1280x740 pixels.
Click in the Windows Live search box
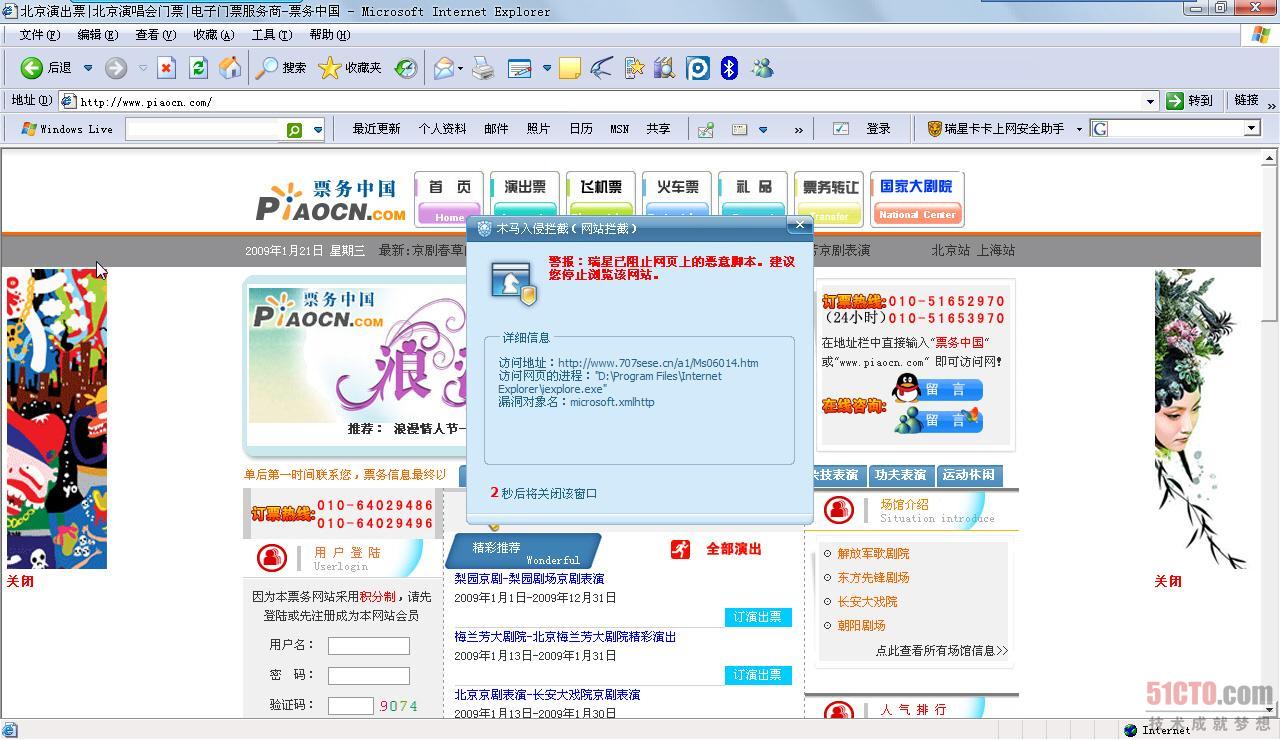(x=205, y=129)
